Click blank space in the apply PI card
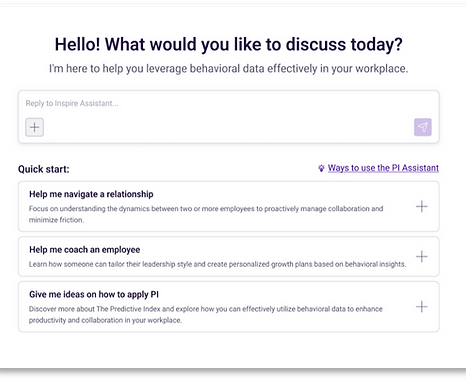 point(283,294)
